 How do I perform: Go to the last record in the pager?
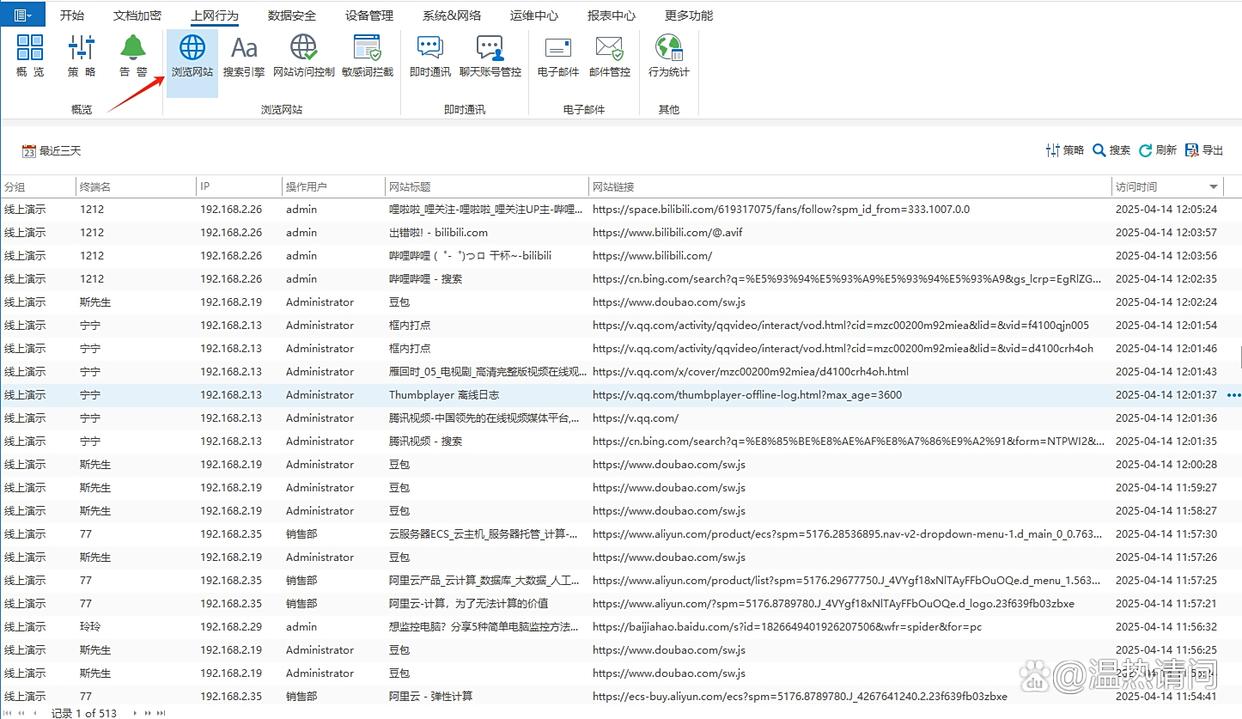click(x=162, y=713)
